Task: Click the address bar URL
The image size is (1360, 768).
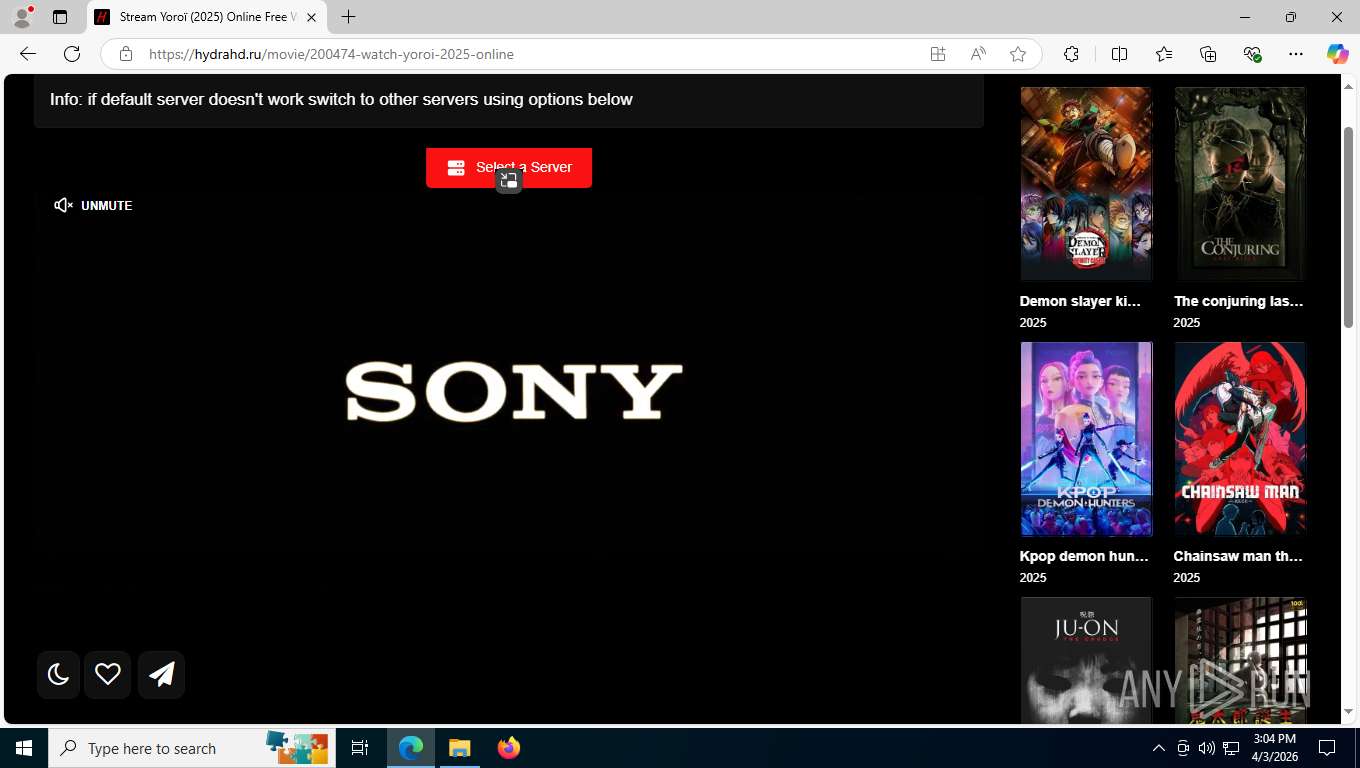Action: (331, 54)
